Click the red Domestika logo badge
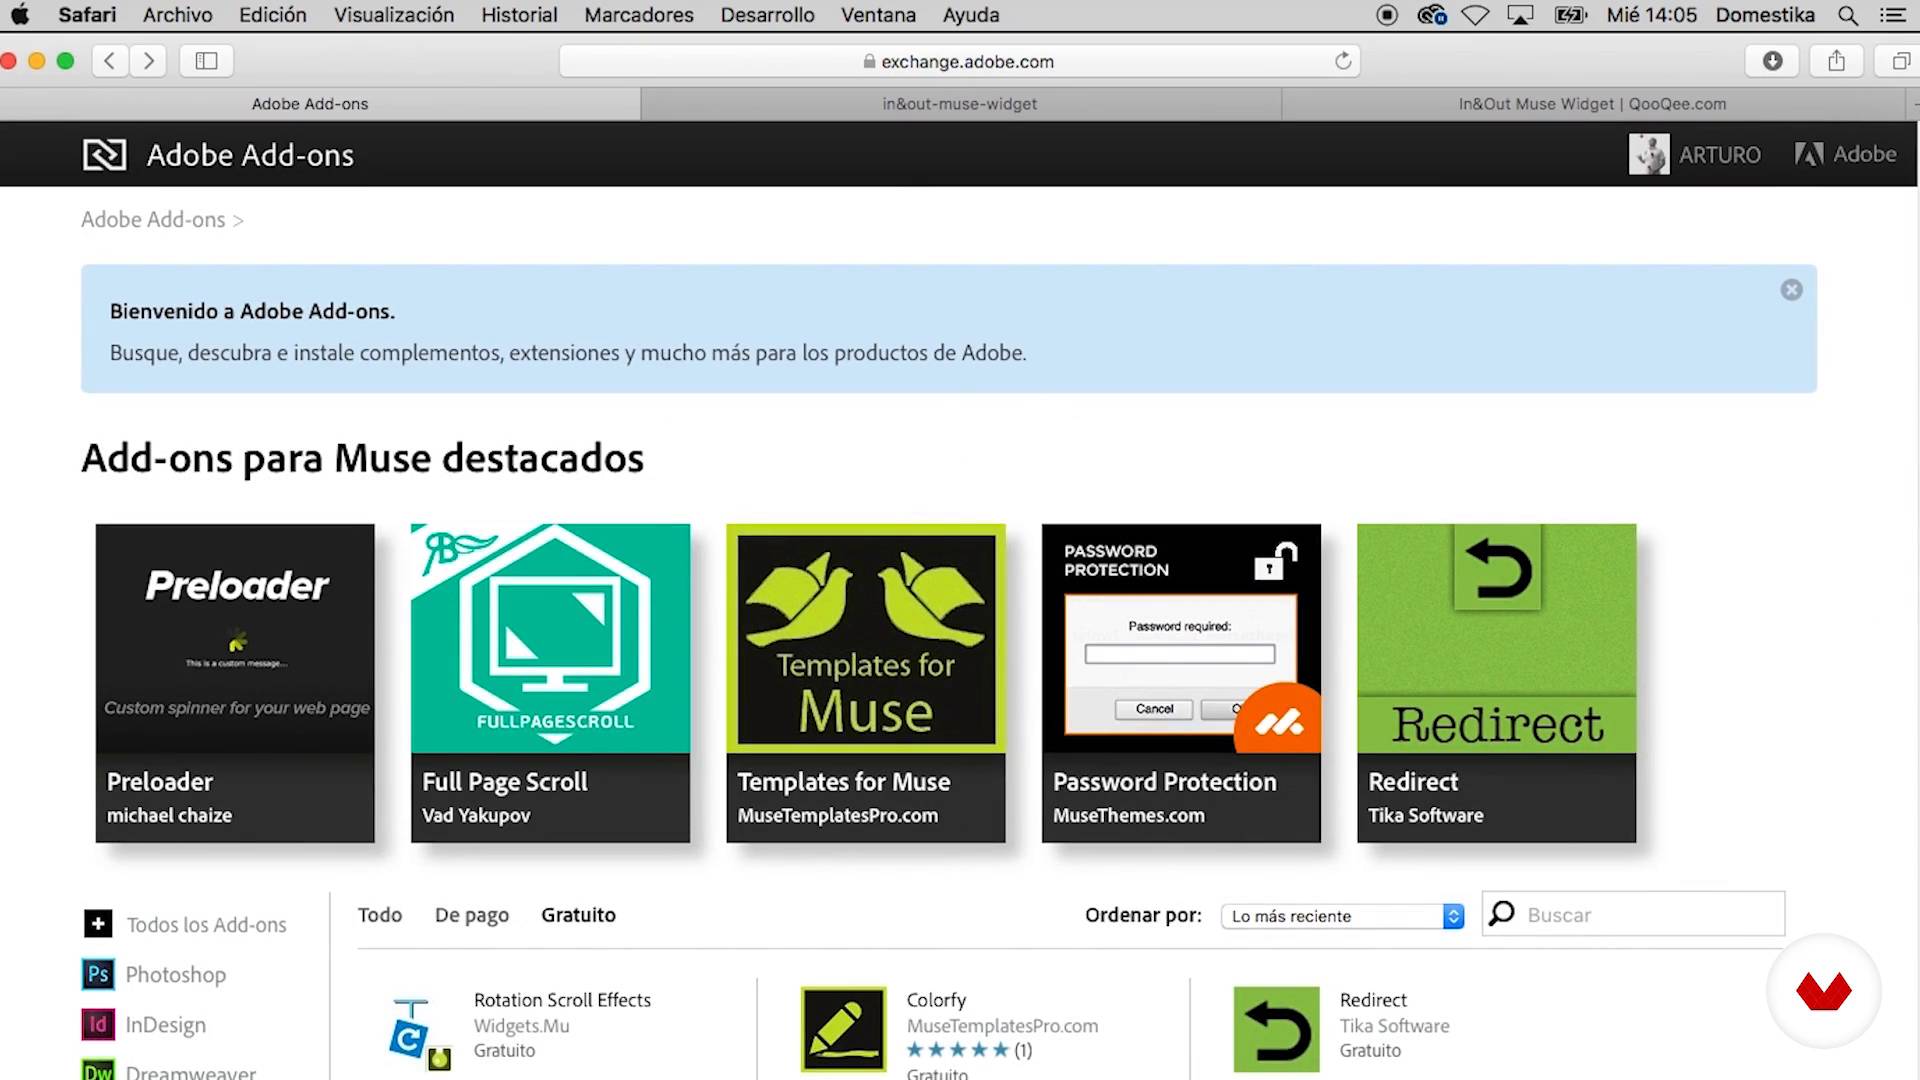The height and width of the screenshot is (1080, 1920). pyautogui.click(x=1824, y=991)
